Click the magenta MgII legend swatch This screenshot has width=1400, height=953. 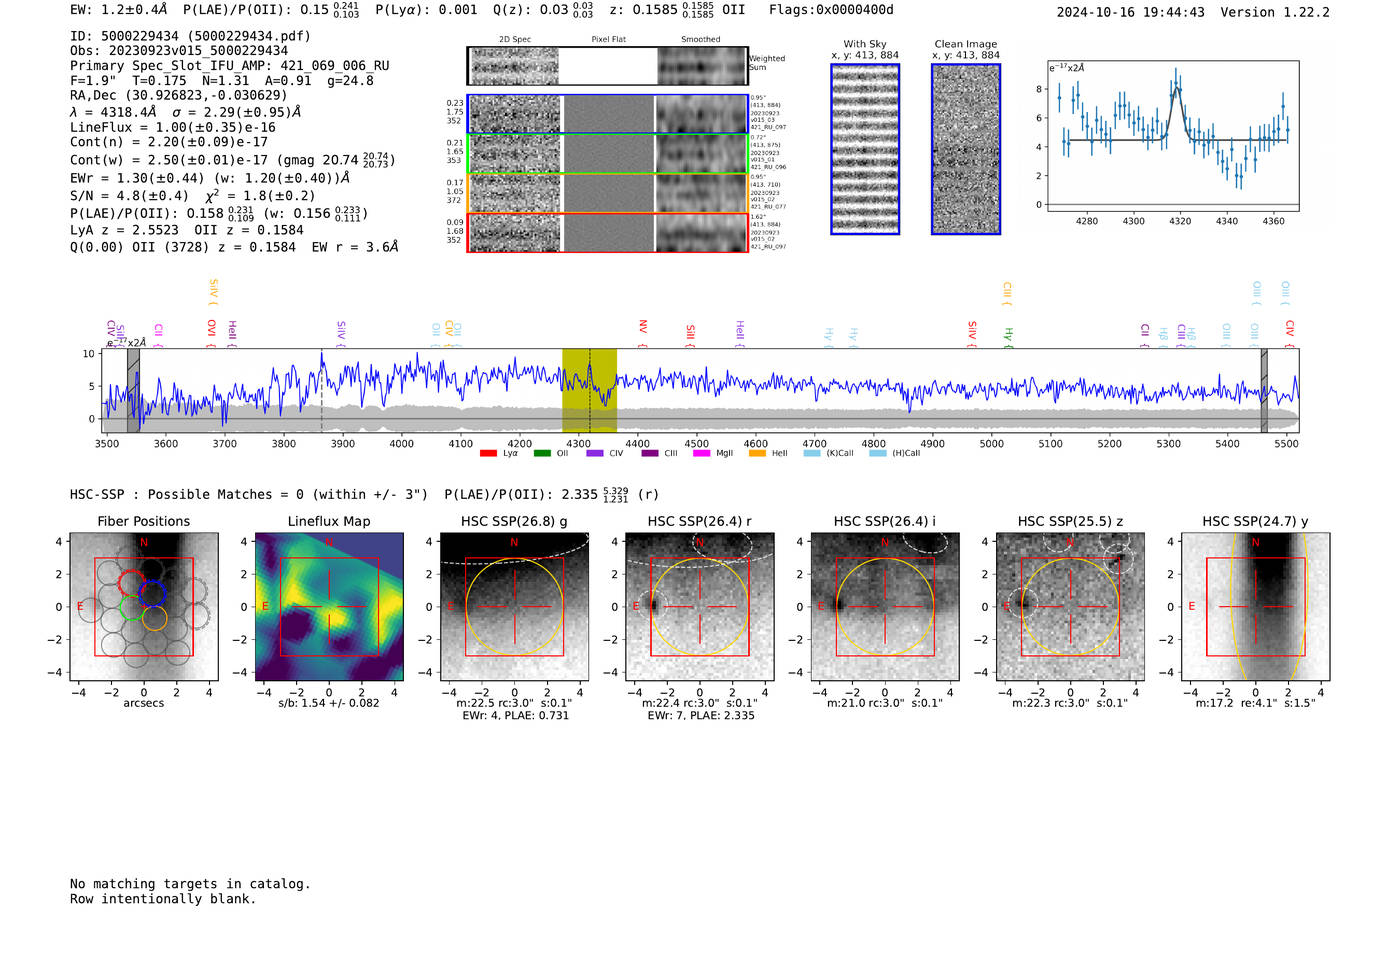coord(703,453)
